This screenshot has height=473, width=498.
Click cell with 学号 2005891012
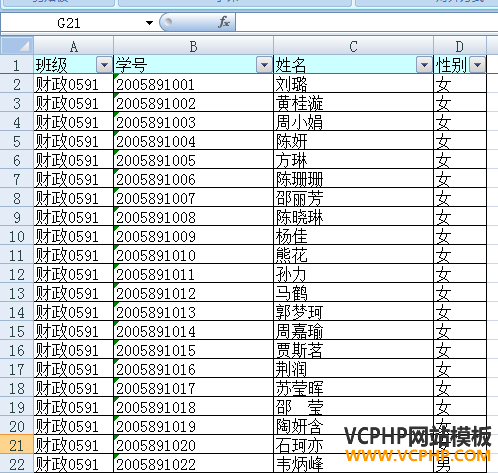click(193, 293)
